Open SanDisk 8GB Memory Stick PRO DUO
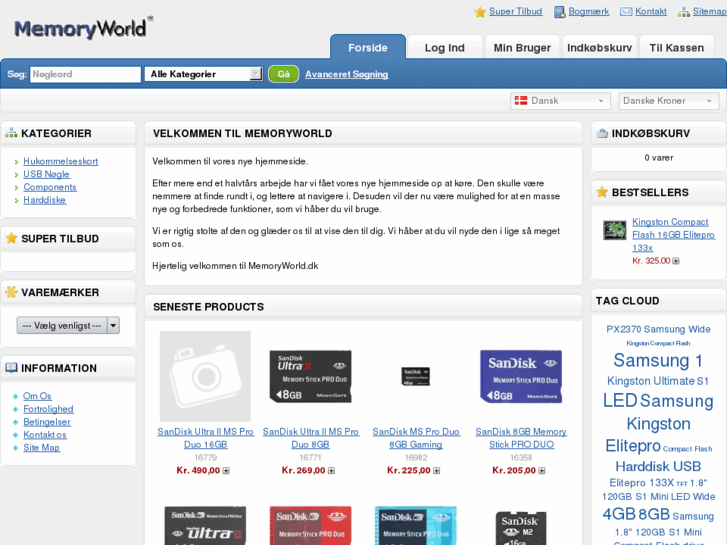Screen dimensions: 727x545 point(521,438)
